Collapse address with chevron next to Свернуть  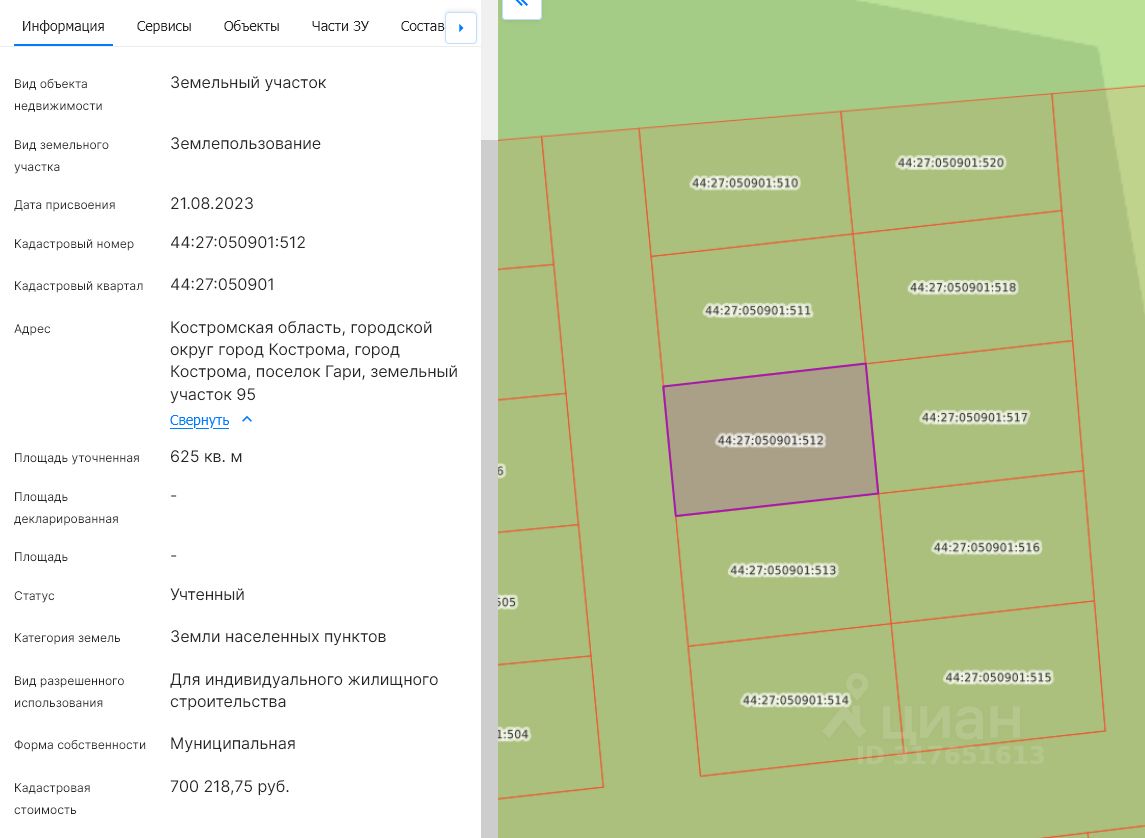tap(247, 420)
